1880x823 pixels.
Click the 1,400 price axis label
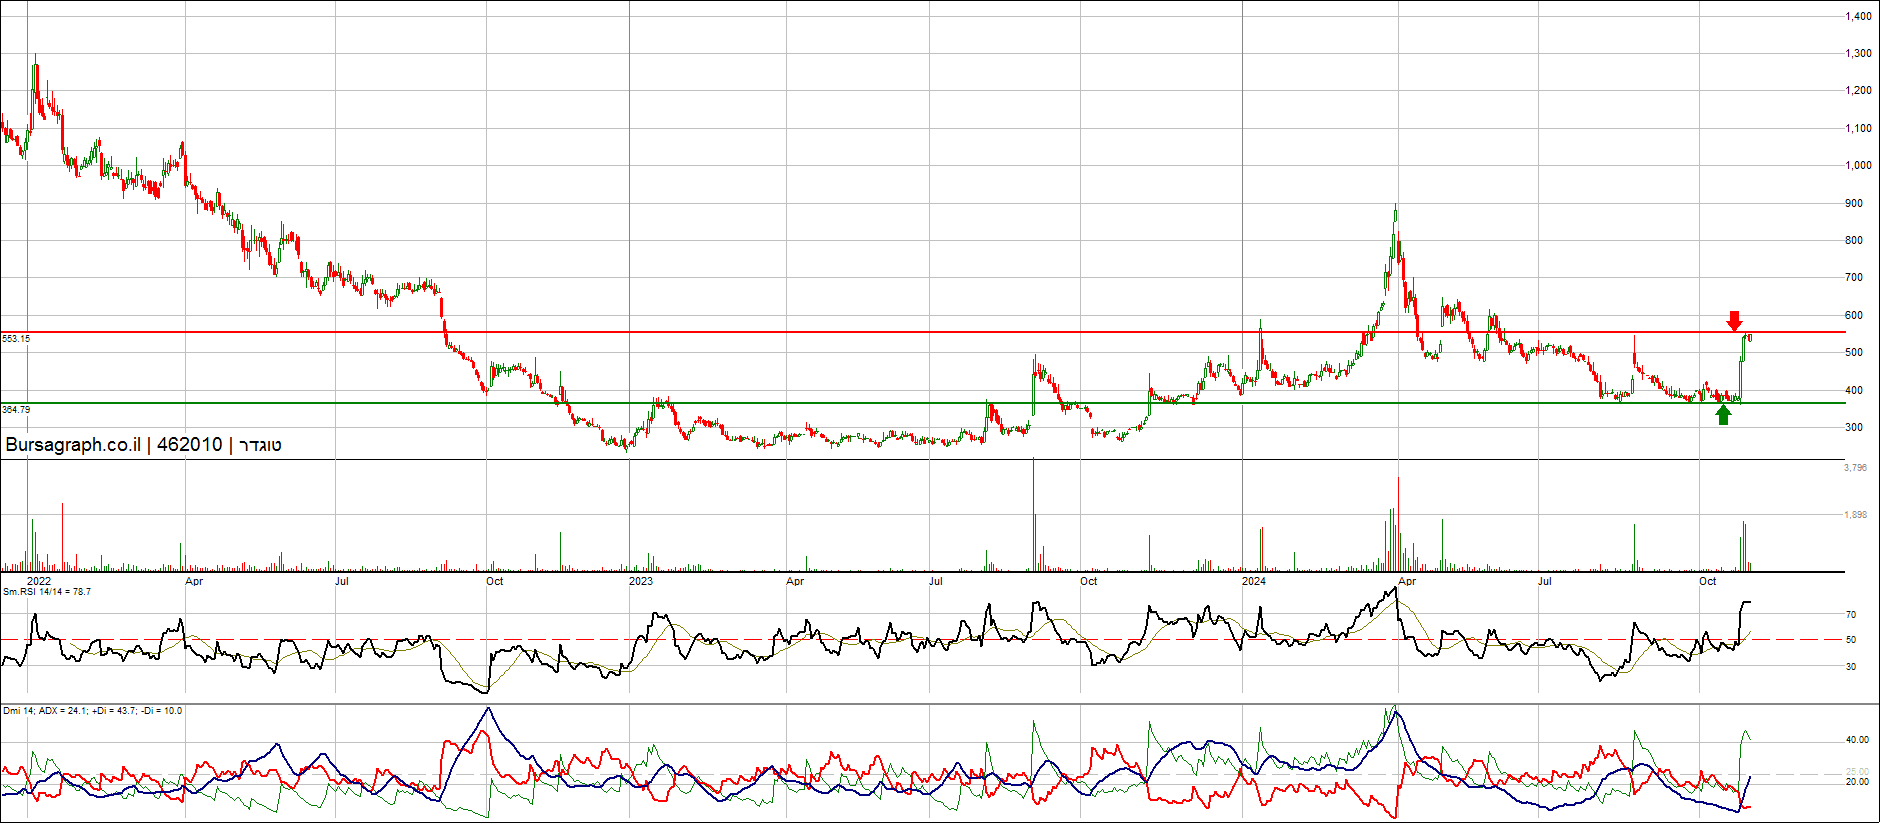coord(1858,16)
